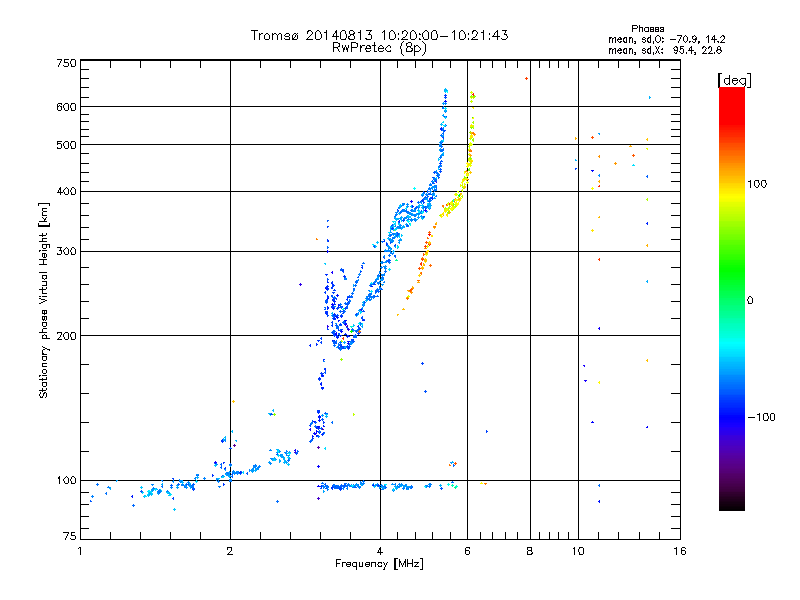Click the y-axis label '200'
The height and width of the screenshot is (600, 800).
[66, 336]
